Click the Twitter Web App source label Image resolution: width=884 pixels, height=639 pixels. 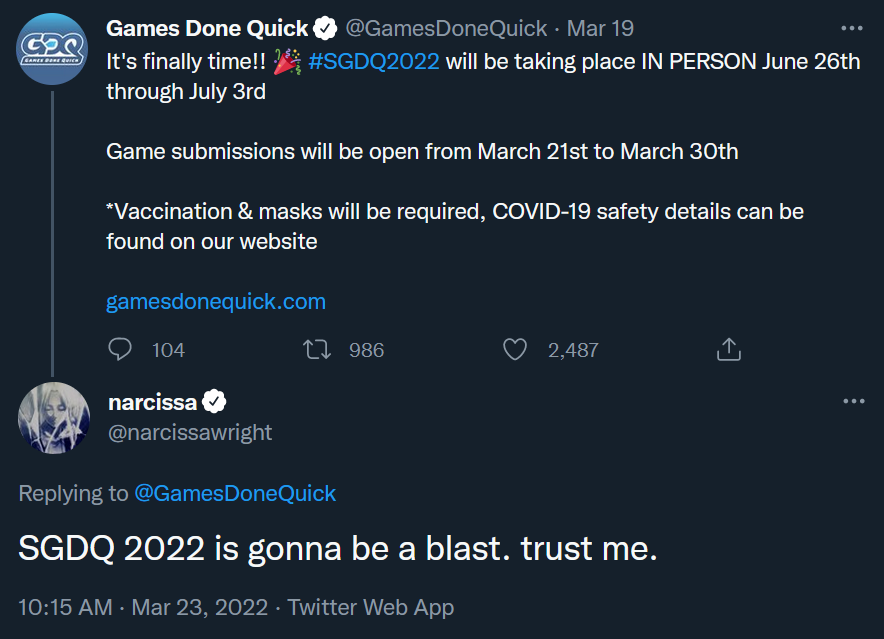point(370,607)
